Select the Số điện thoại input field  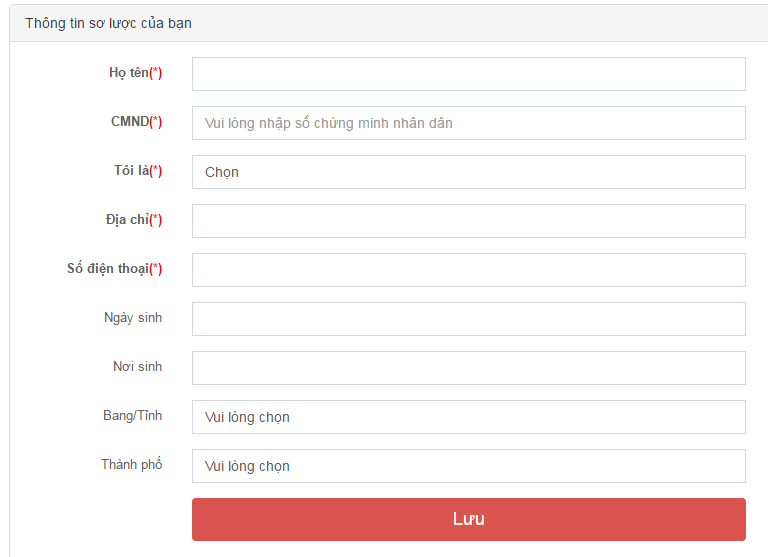(468, 270)
